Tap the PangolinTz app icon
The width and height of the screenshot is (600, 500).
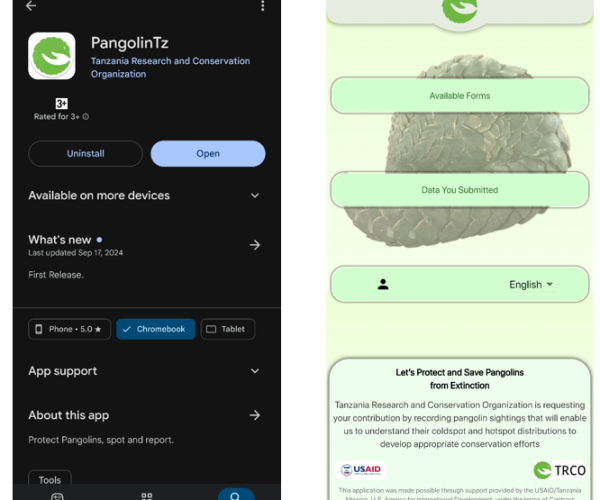[x=52, y=56]
